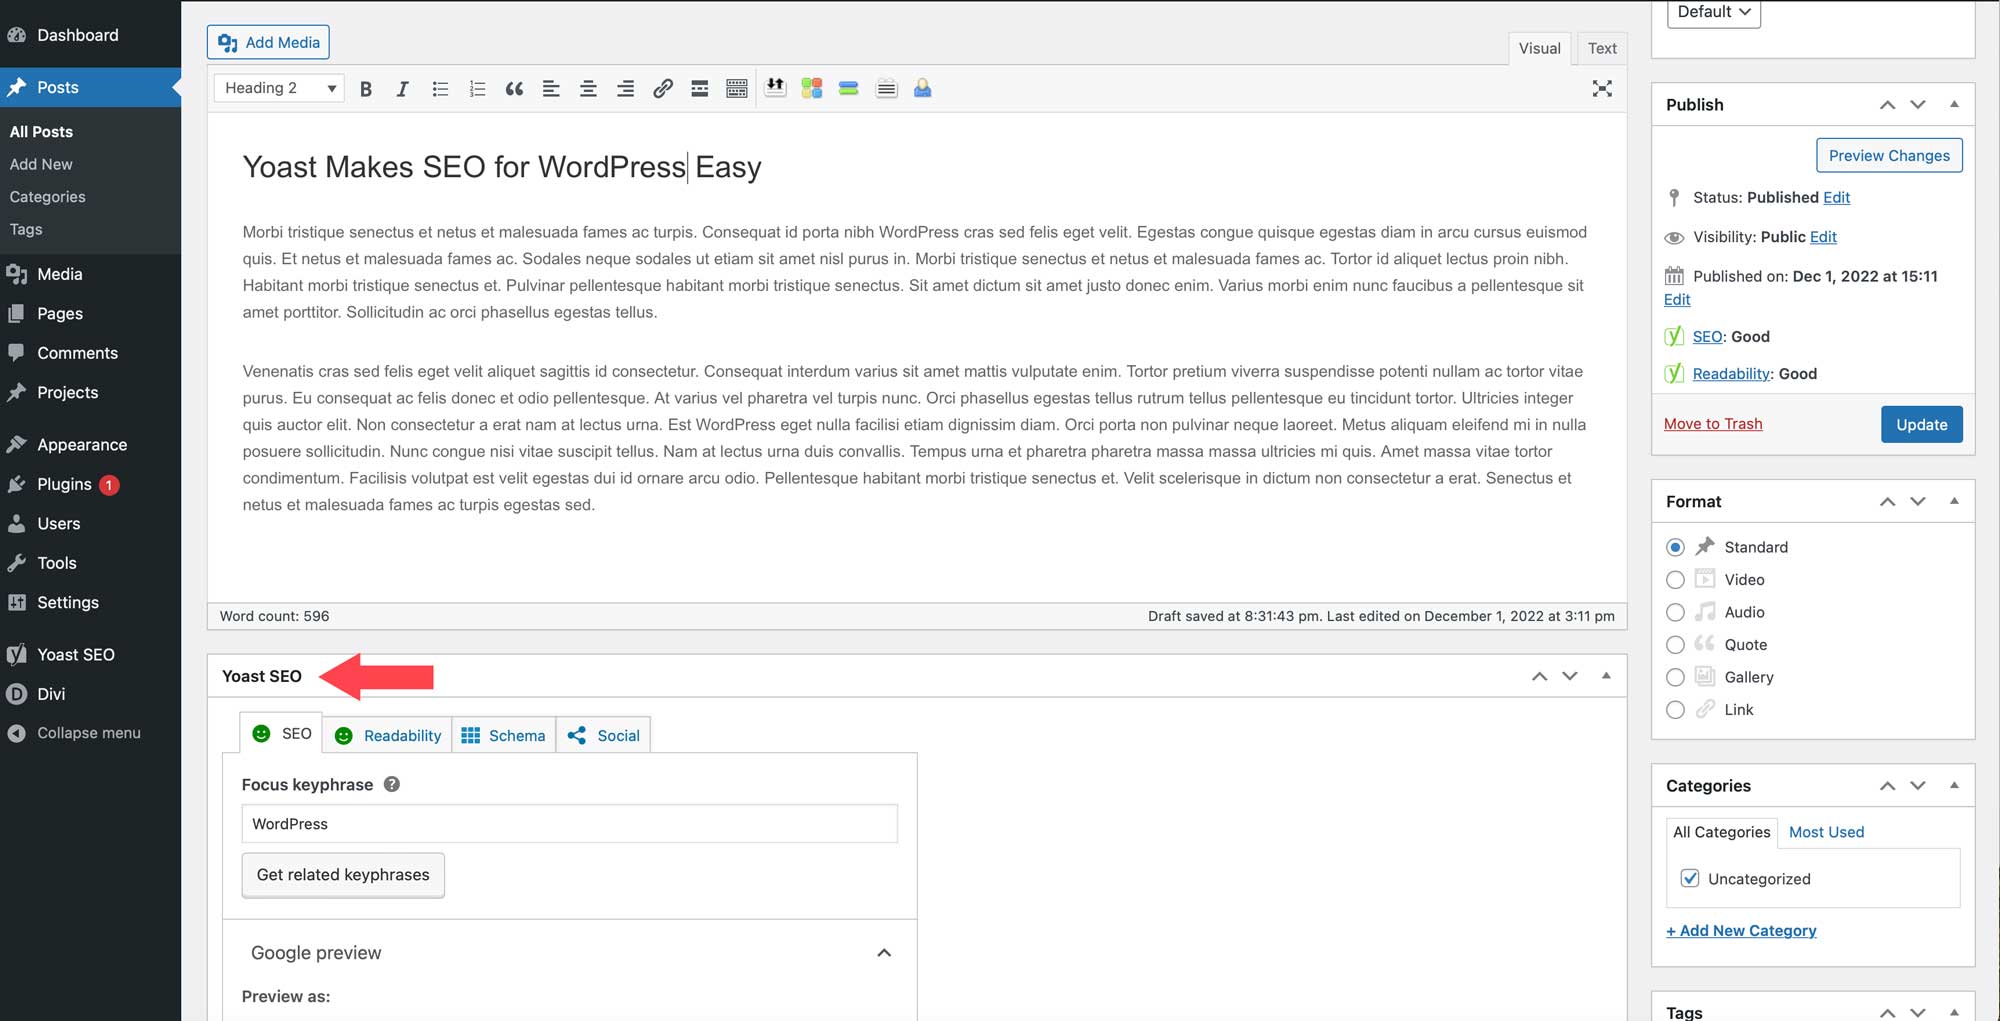
Task: Switch to the Readability tab
Action: click(x=388, y=735)
